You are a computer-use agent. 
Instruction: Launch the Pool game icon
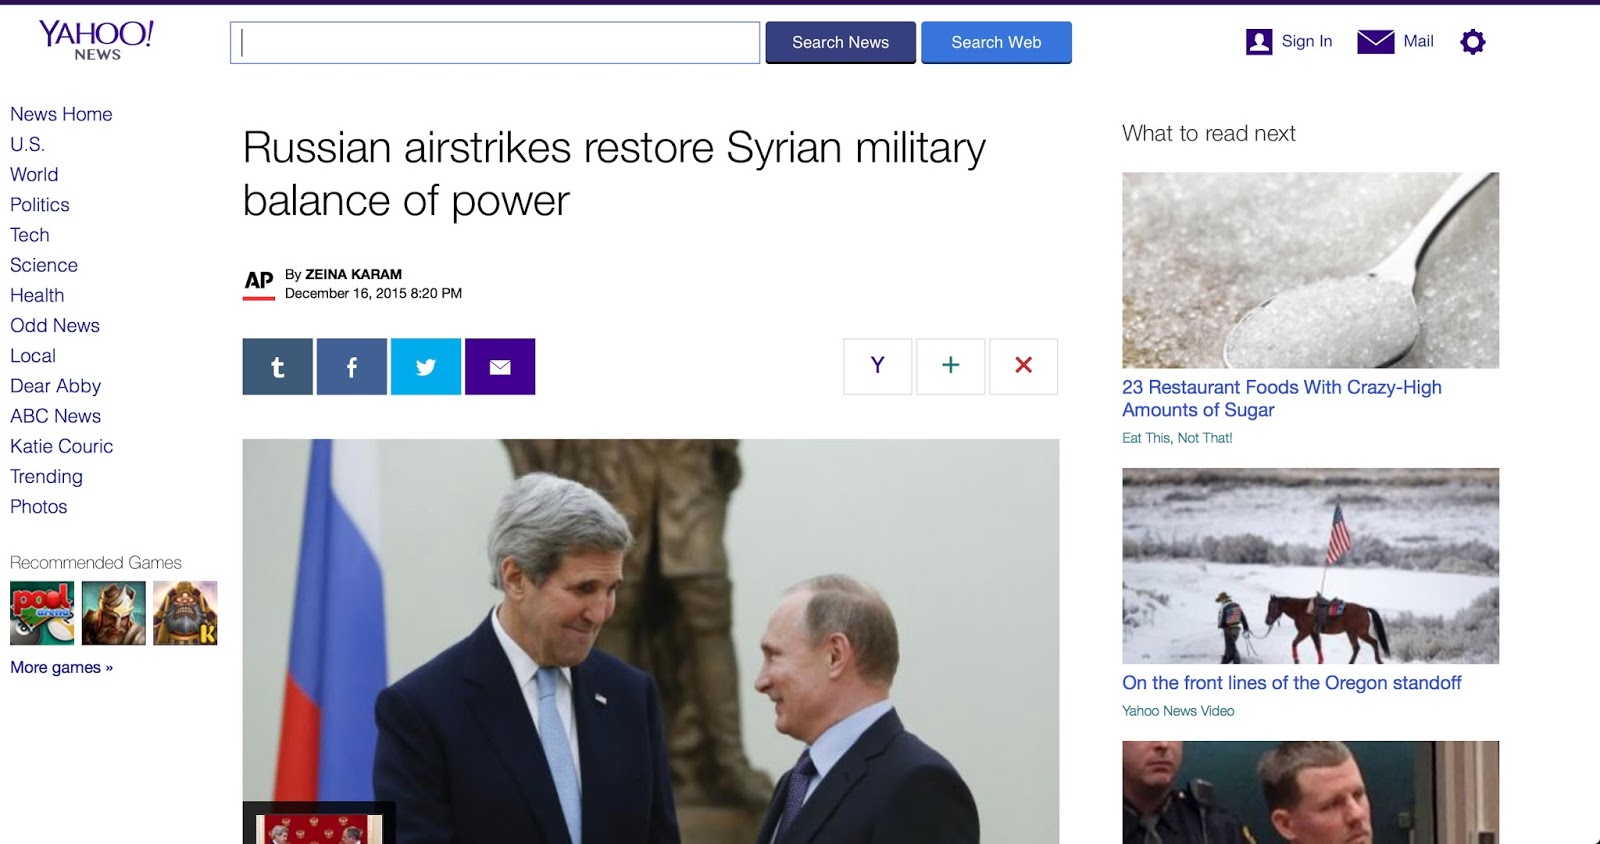pos(42,613)
